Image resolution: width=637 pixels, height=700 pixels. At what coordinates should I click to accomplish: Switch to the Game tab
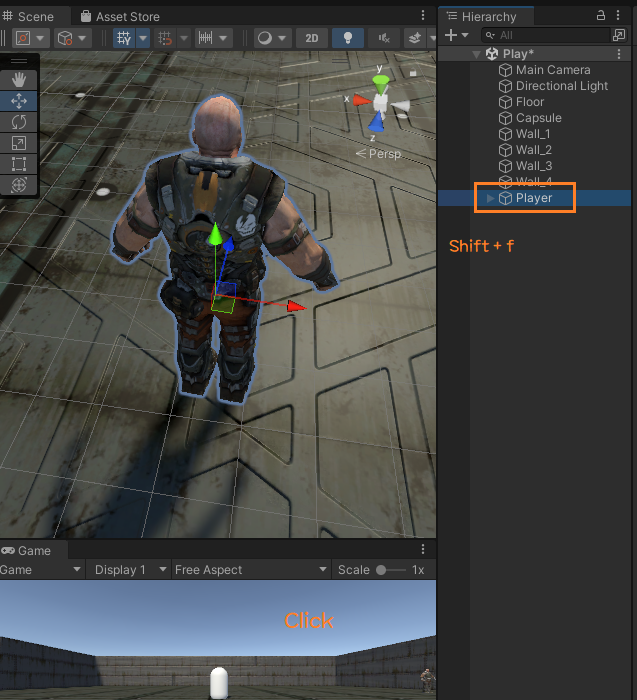tap(27, 550)
